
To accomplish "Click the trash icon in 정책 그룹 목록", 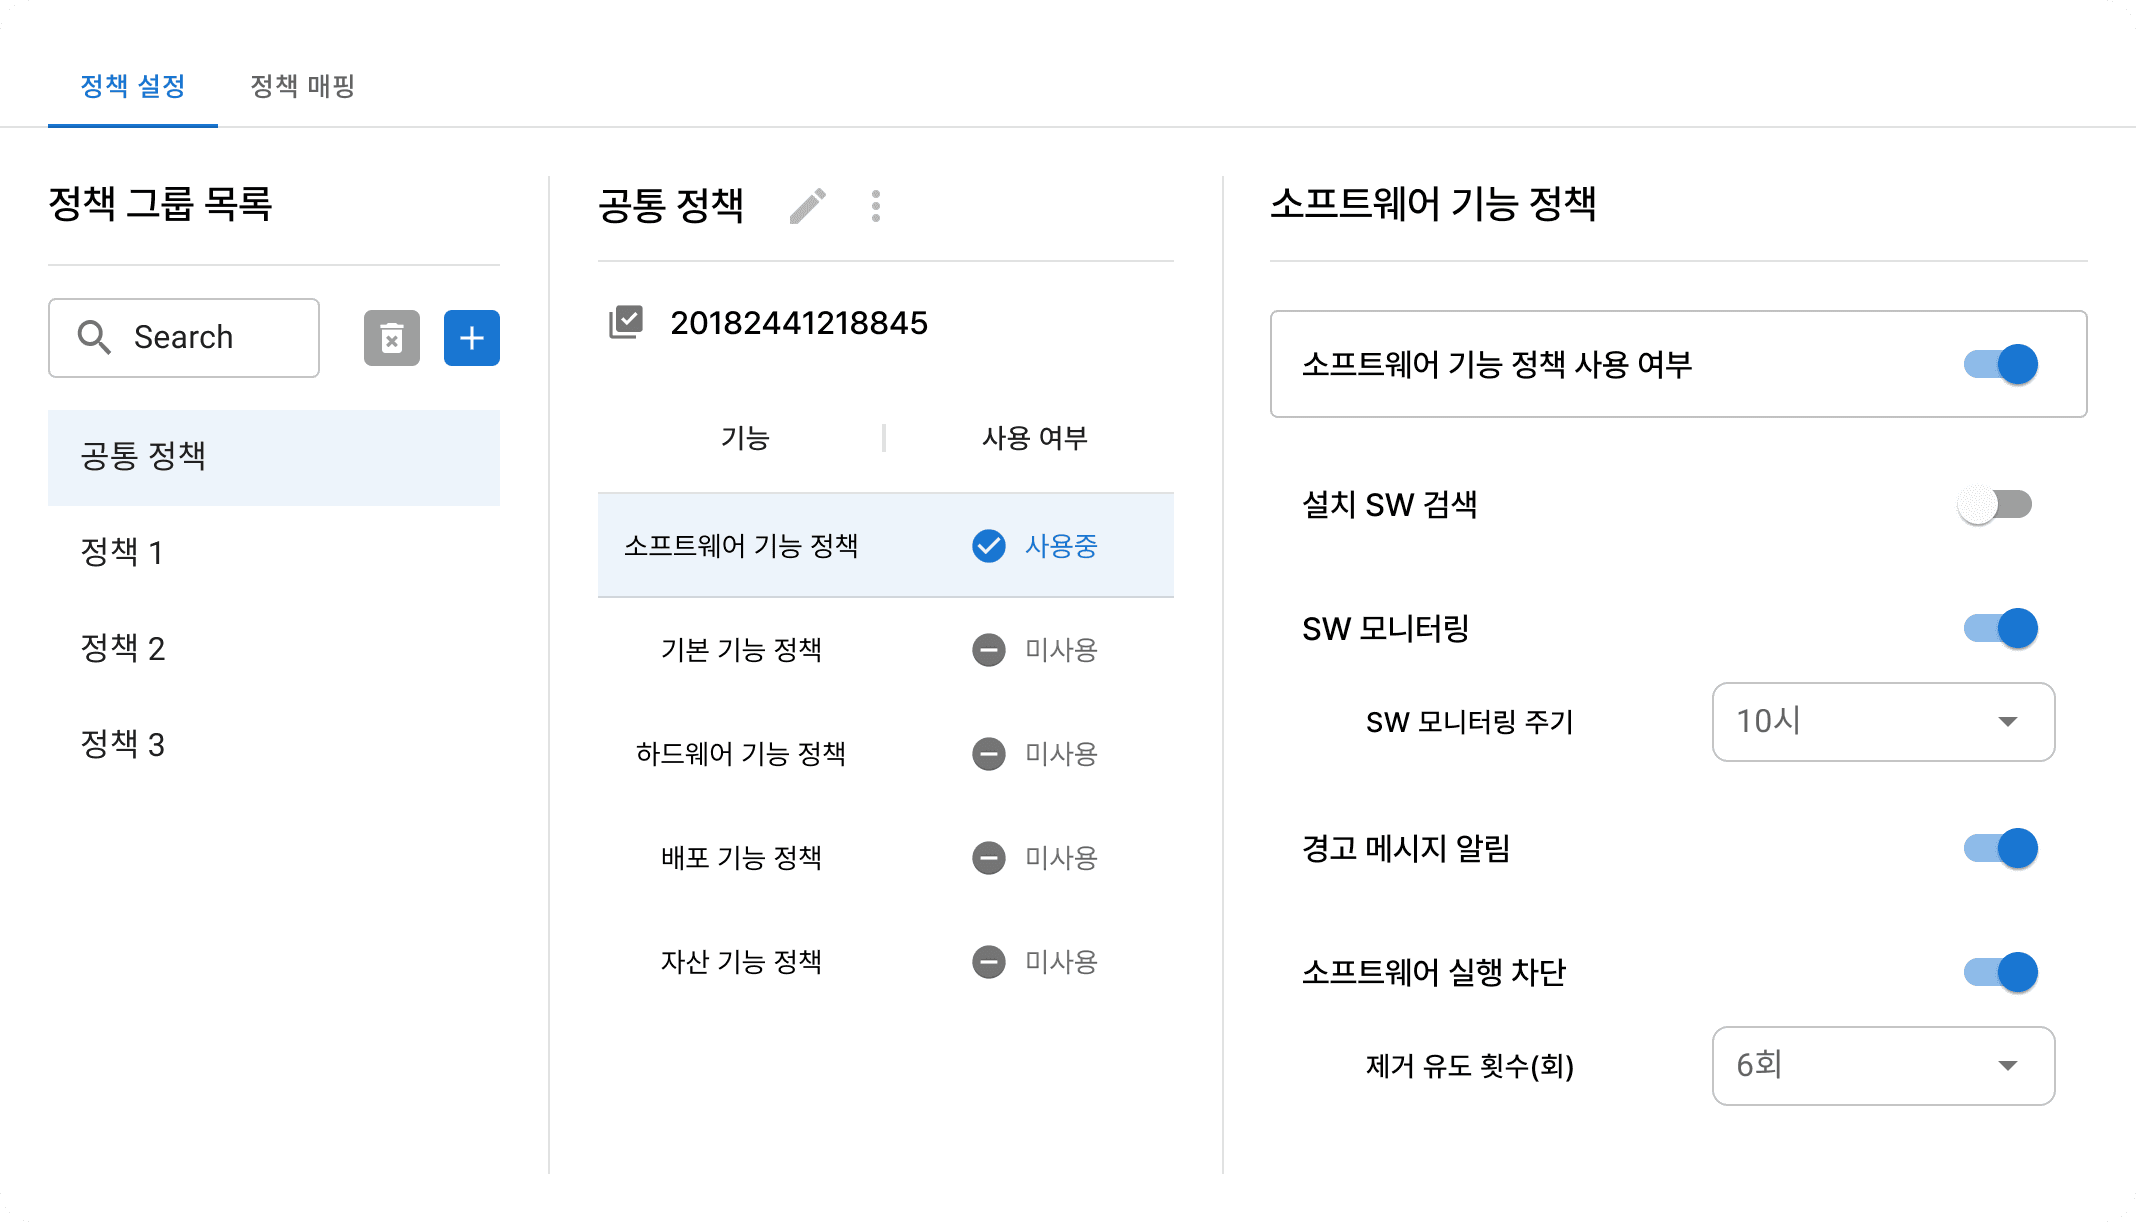I will tap(391, 338).
